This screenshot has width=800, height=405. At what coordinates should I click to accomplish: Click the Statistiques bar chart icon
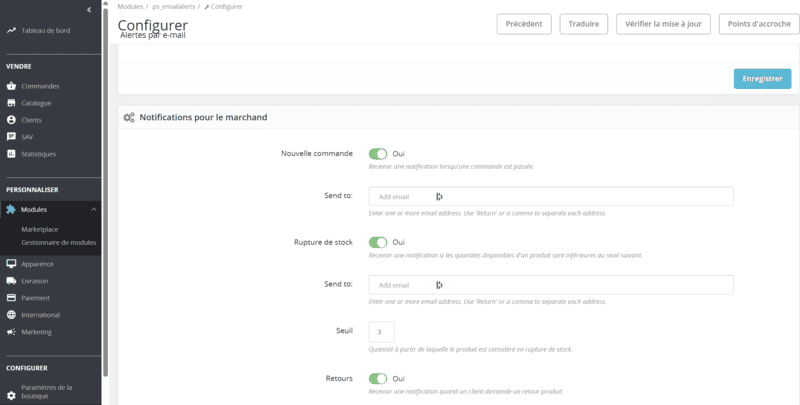[11, 154]
